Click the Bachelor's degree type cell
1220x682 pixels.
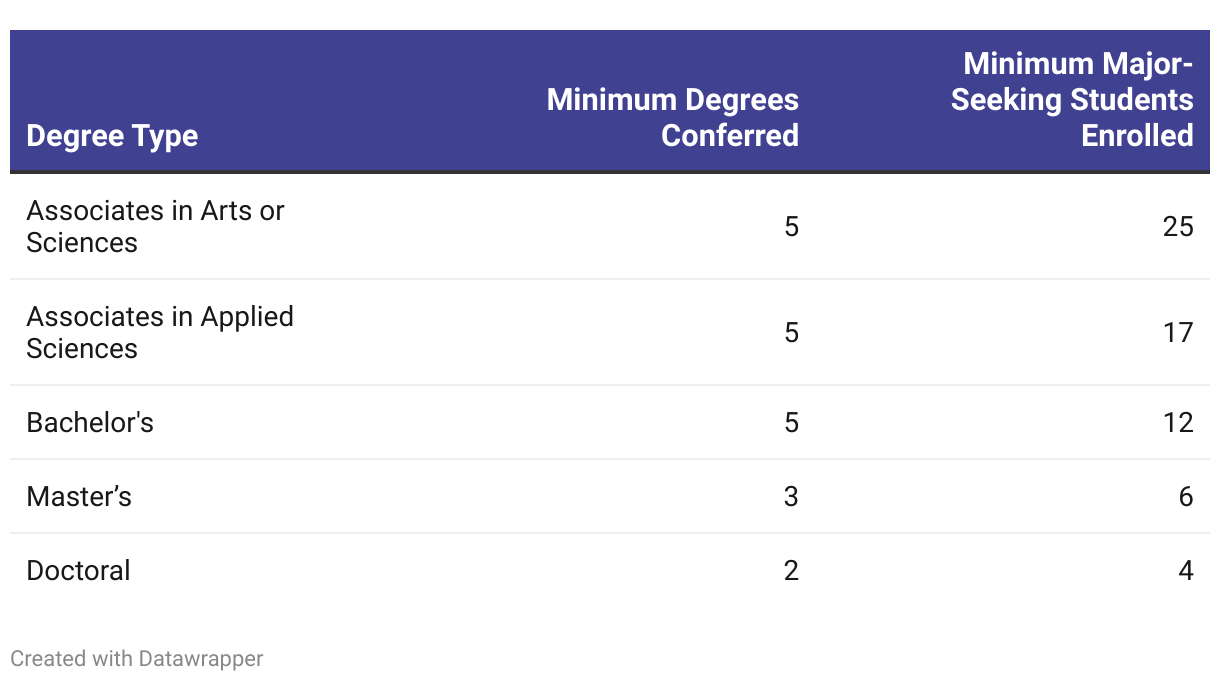90,423
